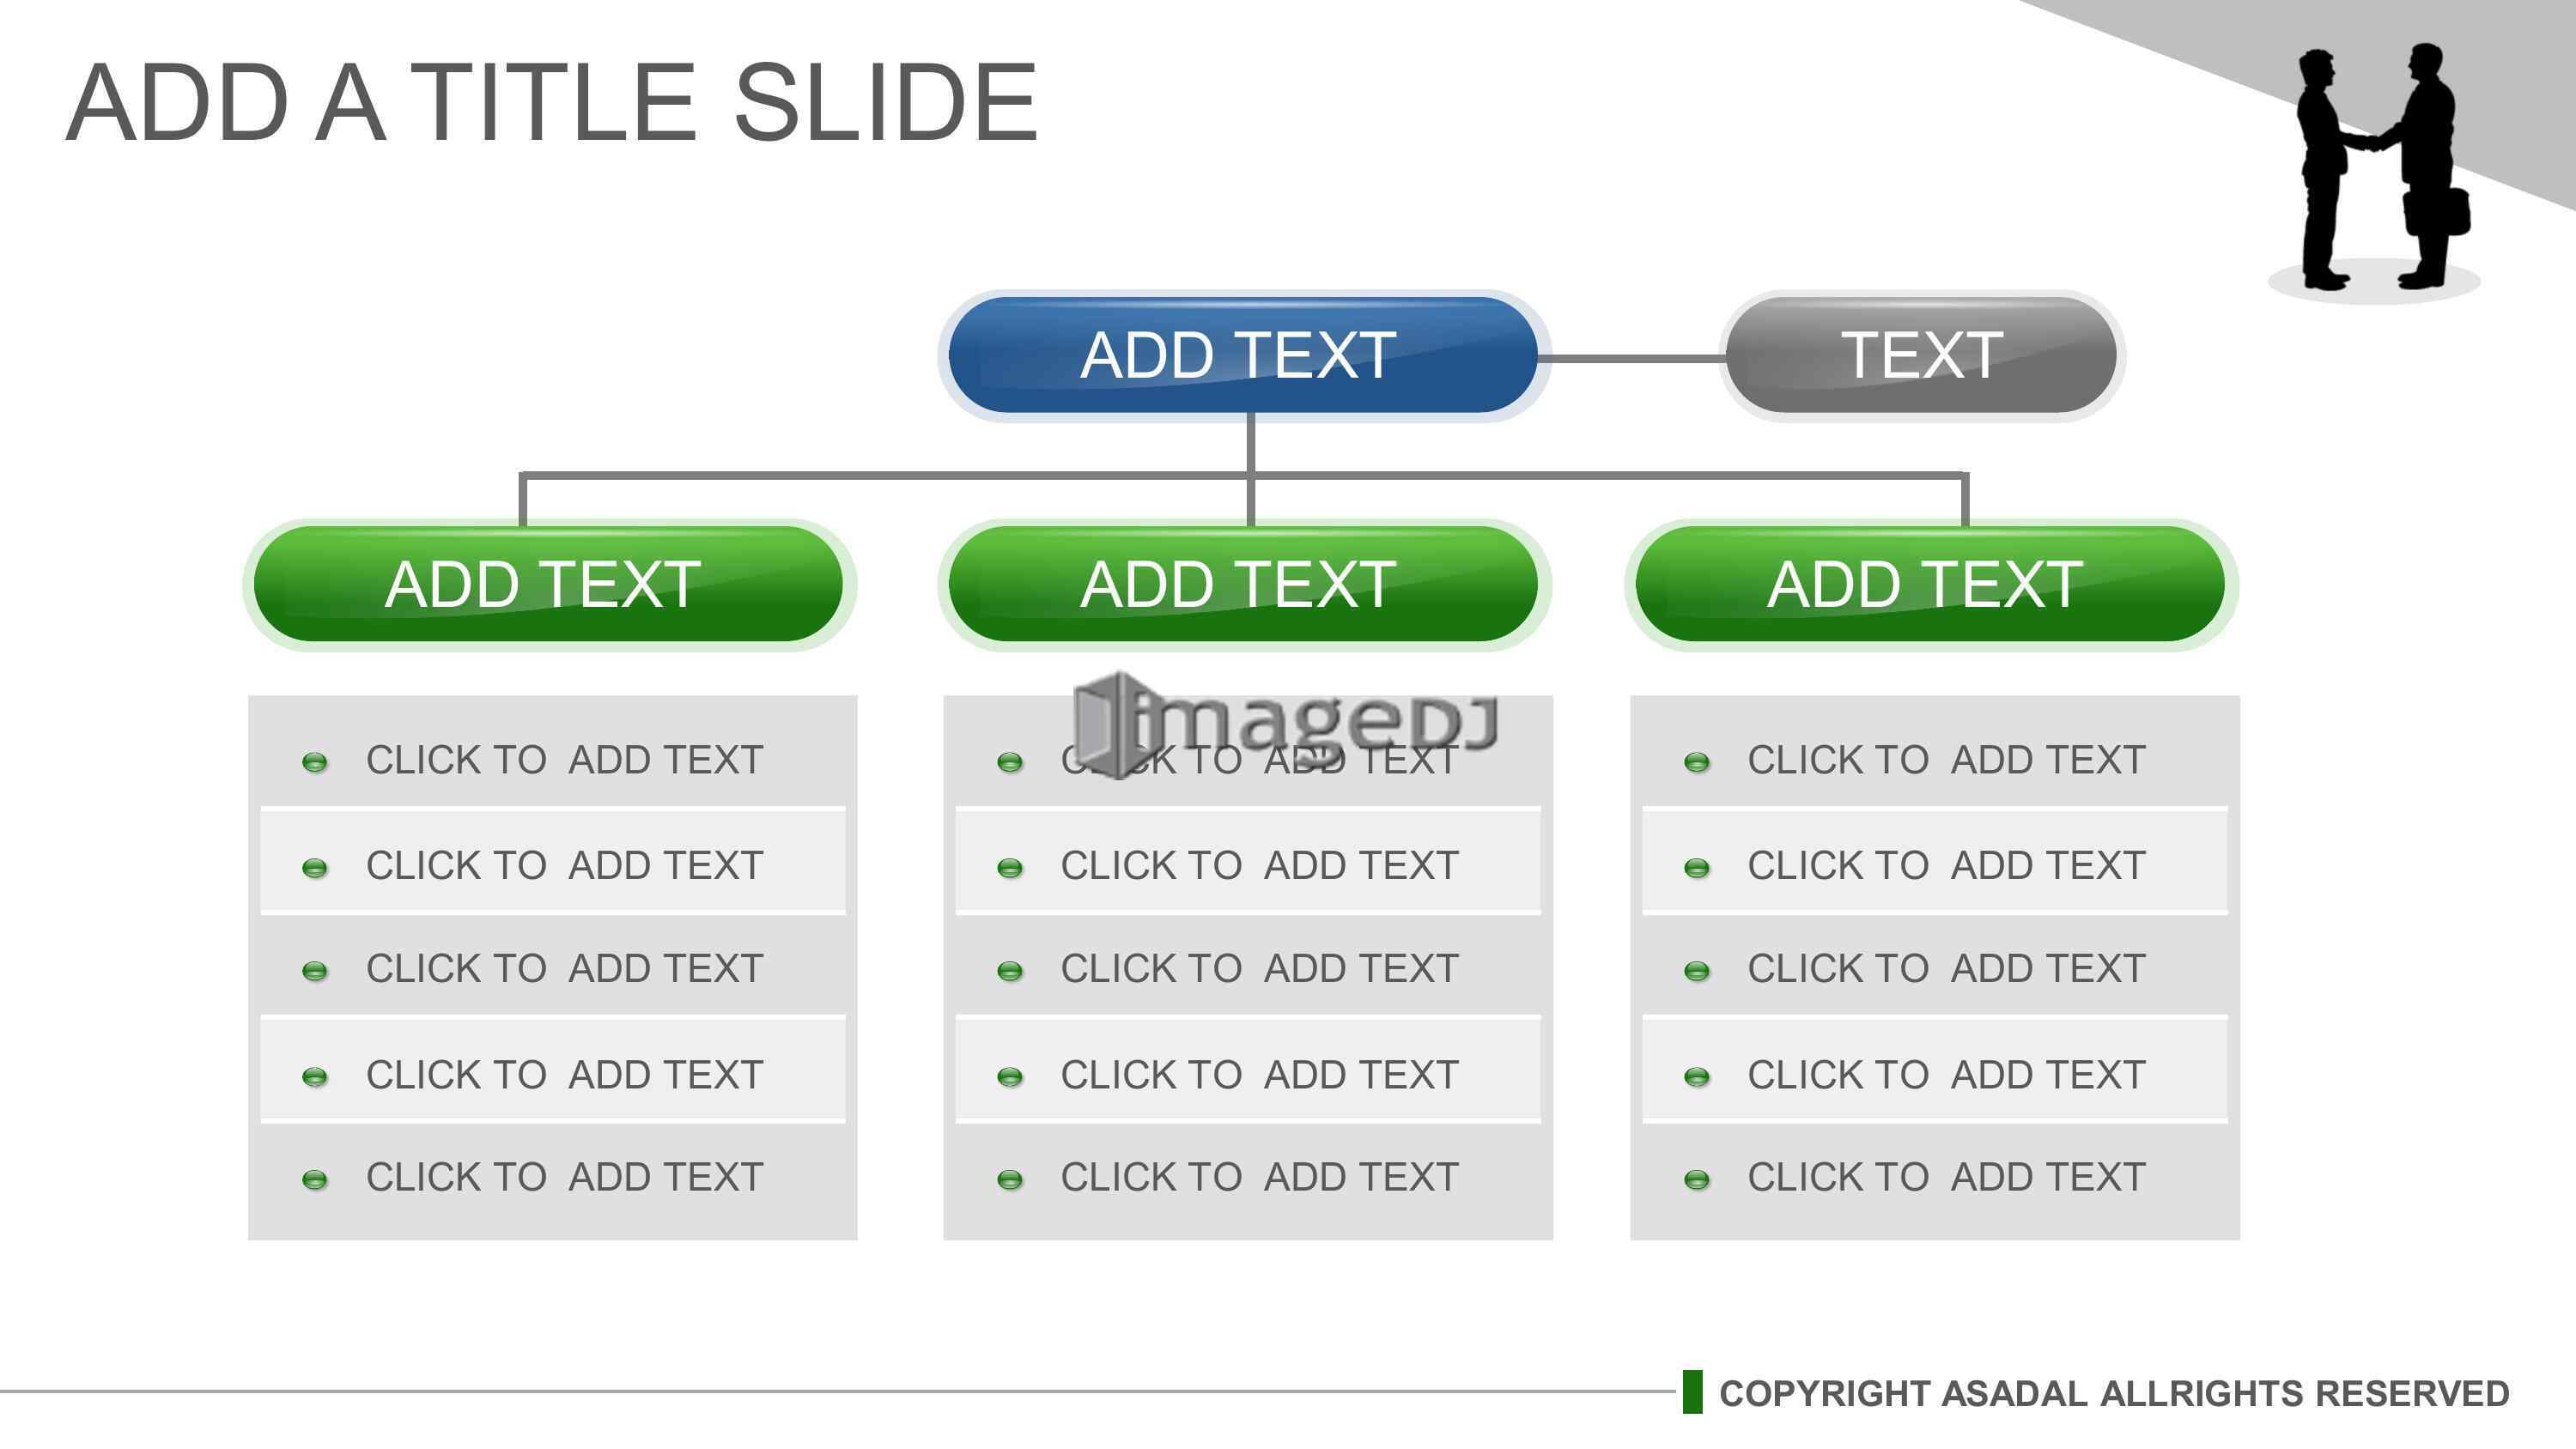Click the last green bullet in the right column
The width and height of the screenshot is (2576, 1449).
click(x=1697, y=1180)
